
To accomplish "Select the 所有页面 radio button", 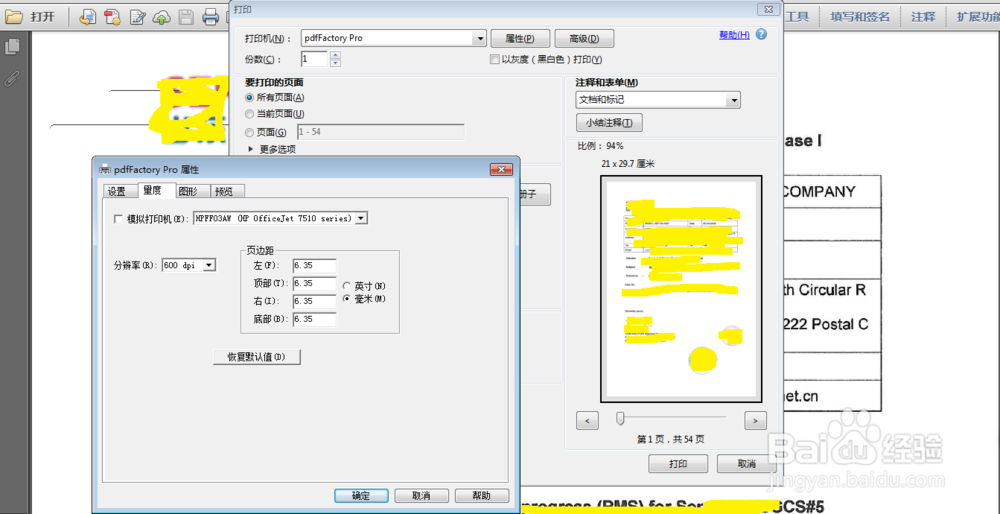I will pos(249,98).
